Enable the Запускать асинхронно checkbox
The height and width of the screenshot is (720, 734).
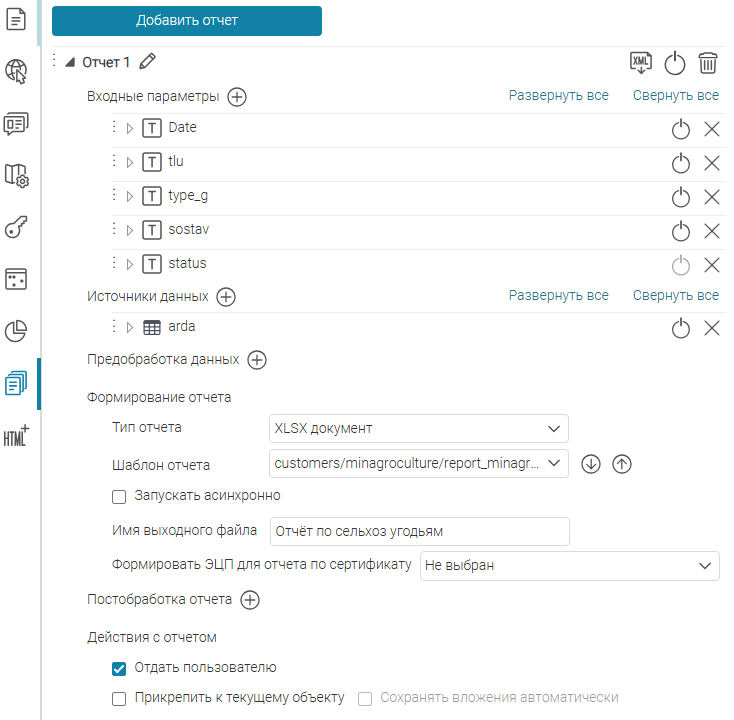(119, 495)
